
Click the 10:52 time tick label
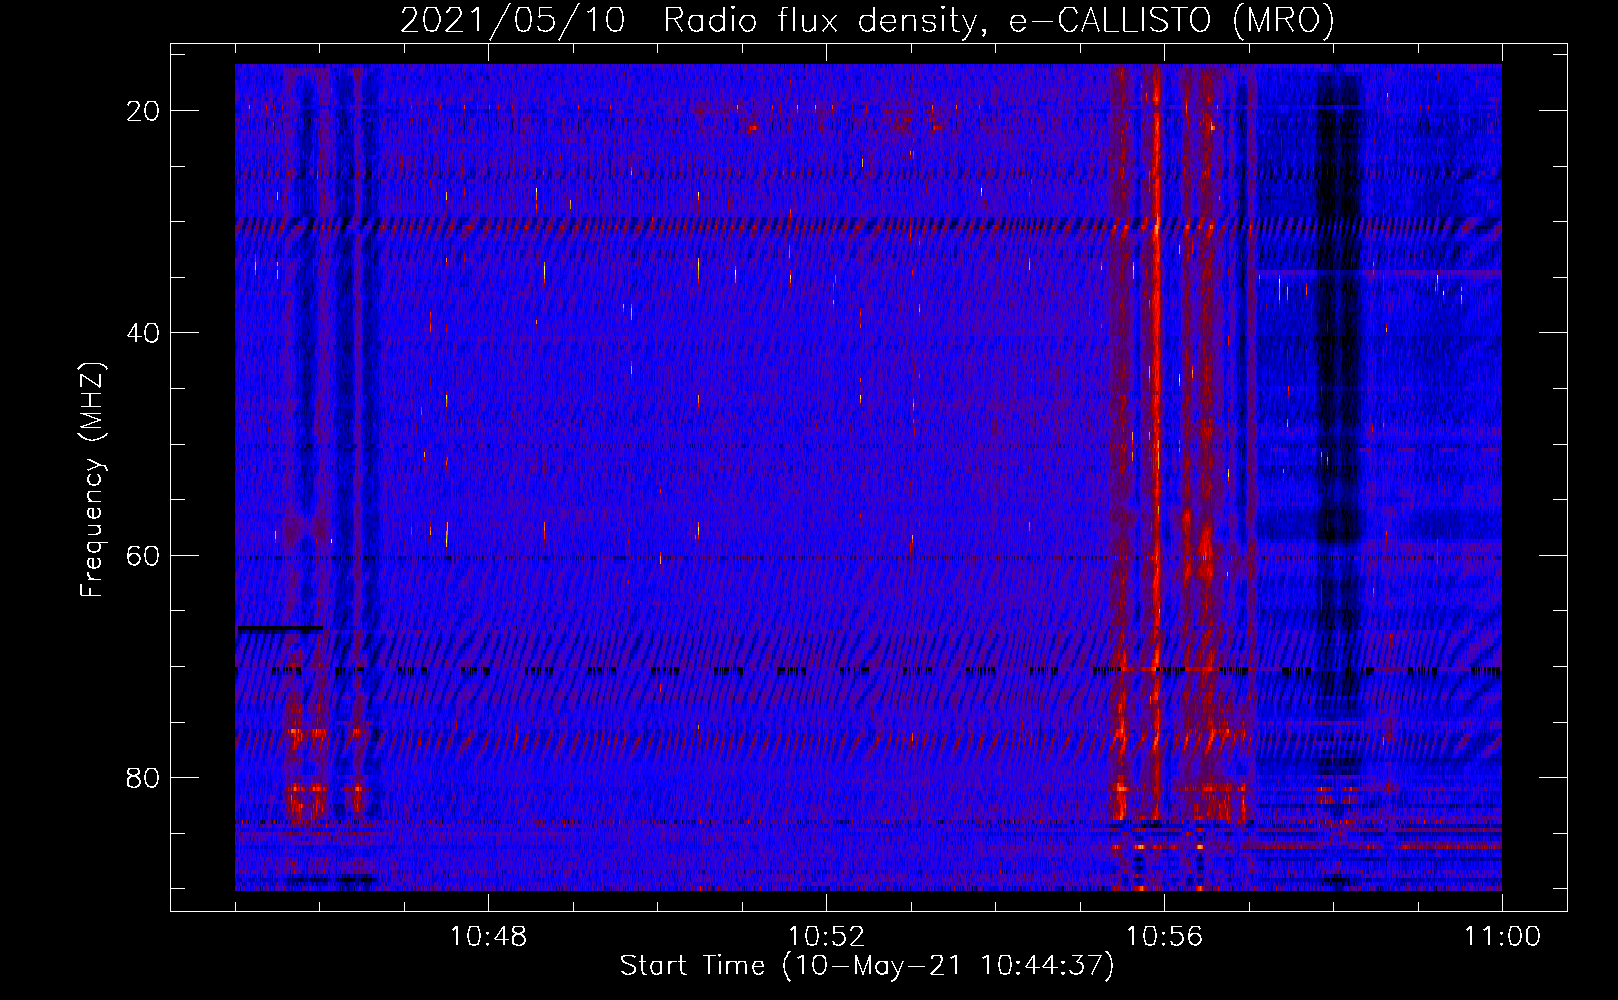(x=826, y=937)
